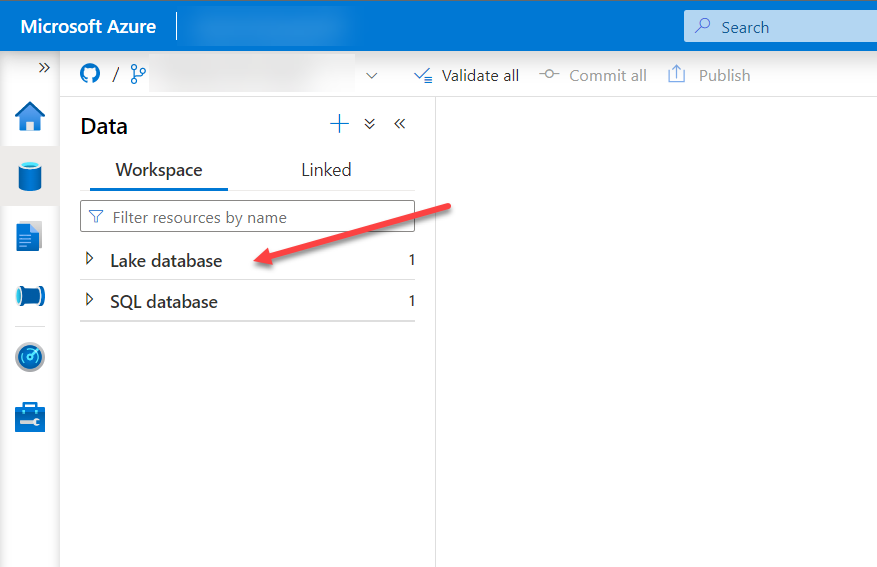Screen dimensions: 877x567
Task: Open the Develop hub document icon
Action: pyautogui.click(x=29, y=236)
